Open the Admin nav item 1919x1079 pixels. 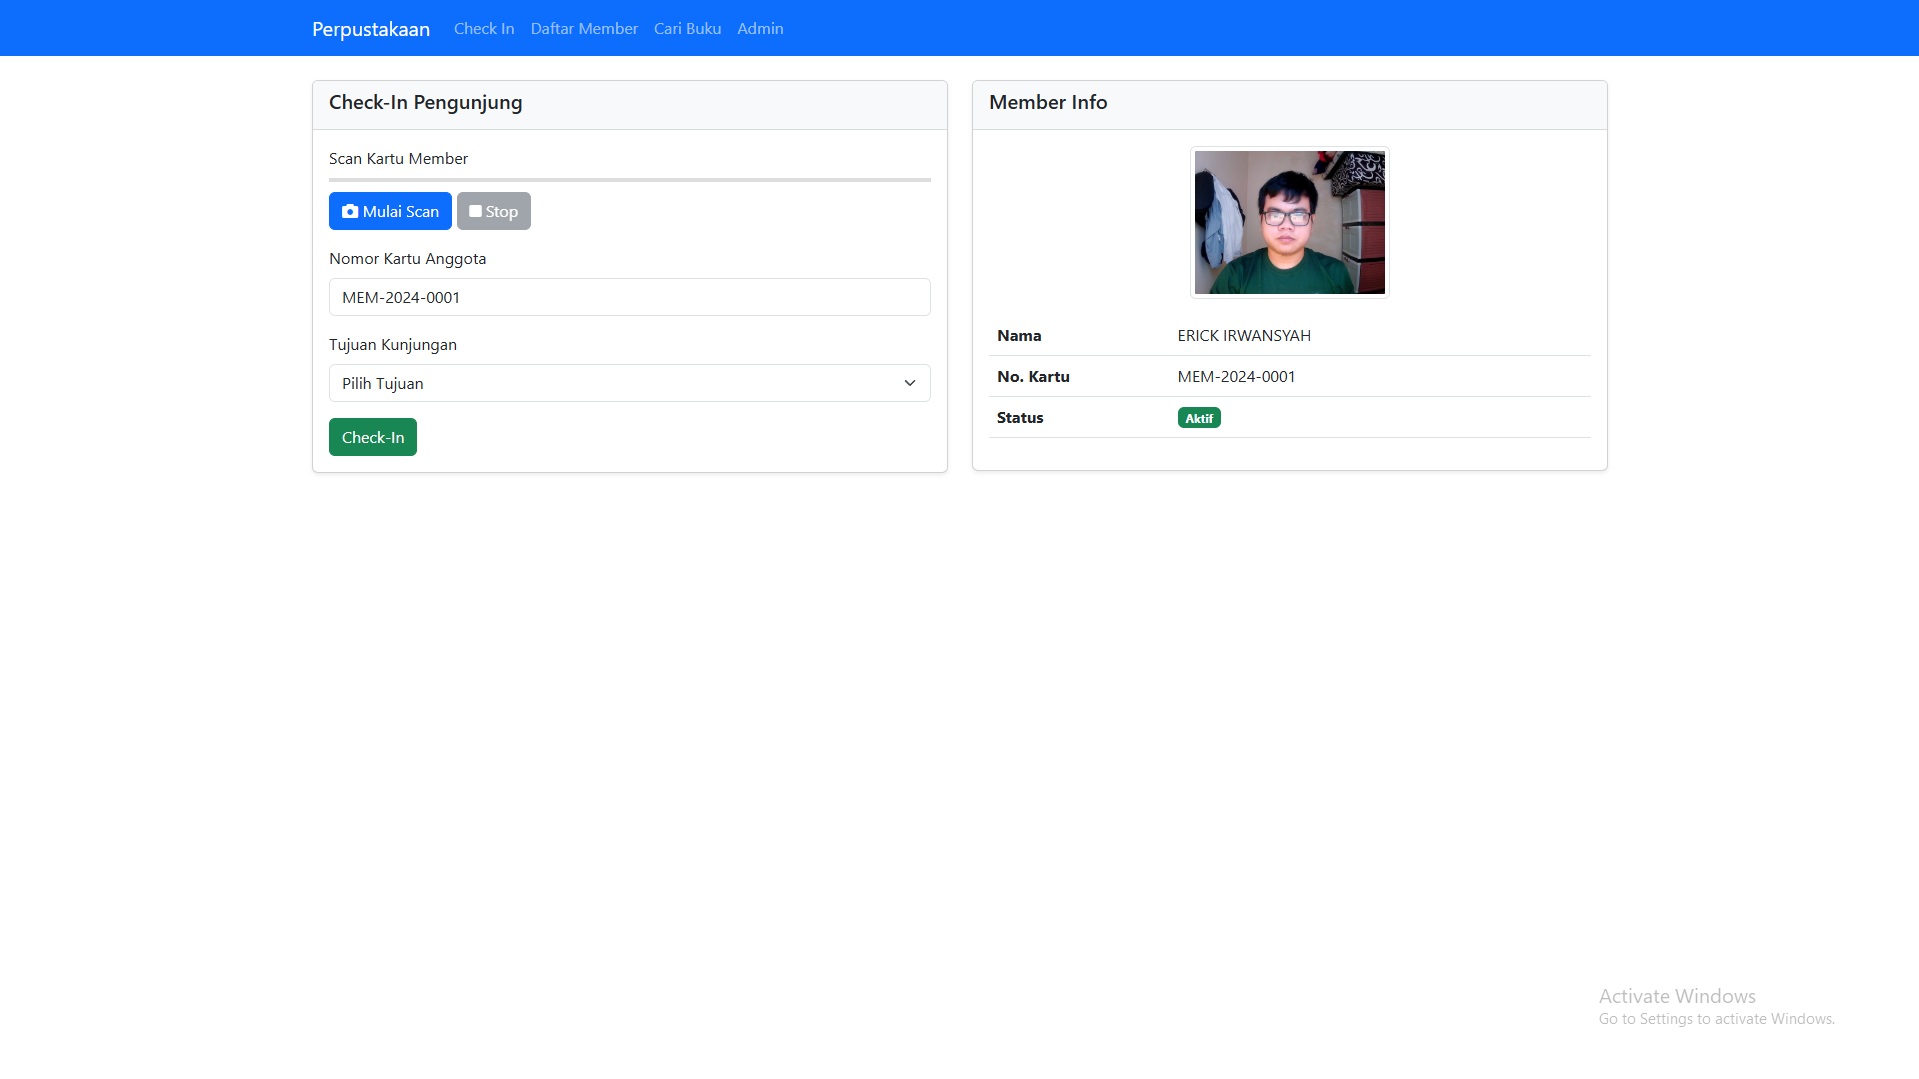(760, 29)
